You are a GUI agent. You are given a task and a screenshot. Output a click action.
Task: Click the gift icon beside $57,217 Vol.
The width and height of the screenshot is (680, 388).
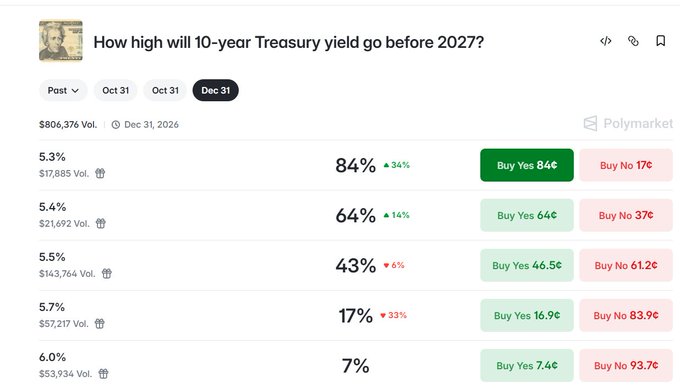pyautogui.click(x=100, y=324)
